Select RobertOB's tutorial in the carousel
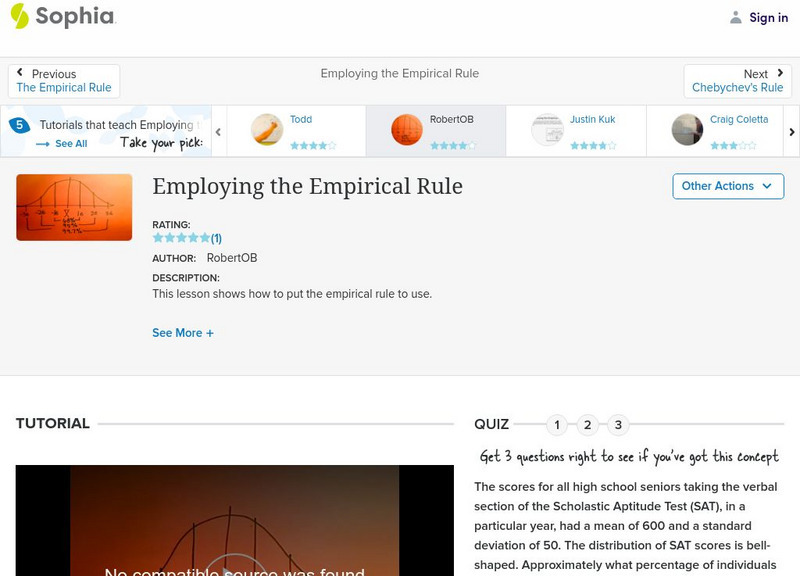The width and height of the screenshot is (800, 576). coord(435,130)
